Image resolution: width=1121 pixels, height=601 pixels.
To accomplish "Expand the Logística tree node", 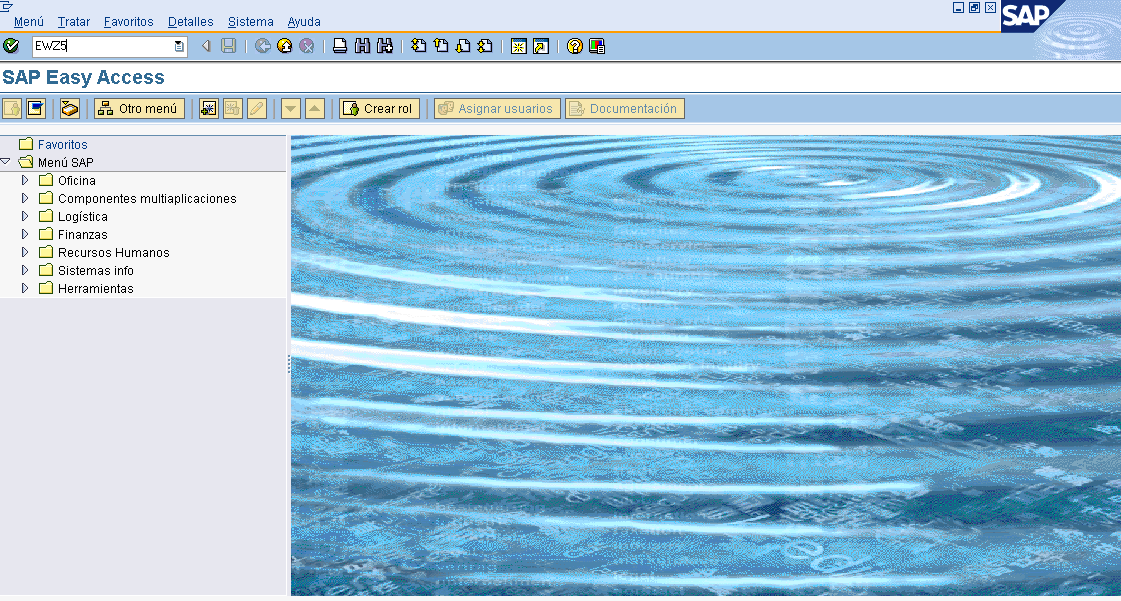I will click(x=26, y=216).
